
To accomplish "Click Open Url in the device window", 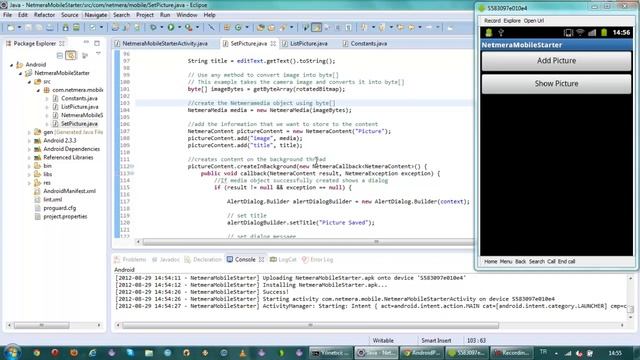I will pos(533,21).
